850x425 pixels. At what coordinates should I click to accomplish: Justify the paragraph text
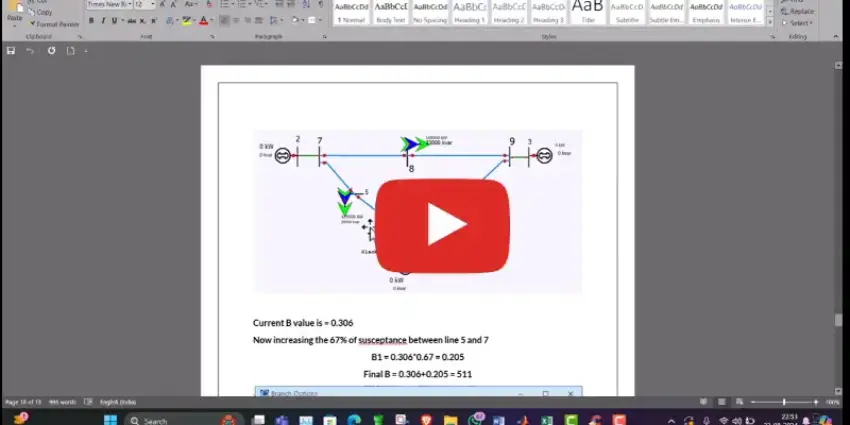[259, 21]
